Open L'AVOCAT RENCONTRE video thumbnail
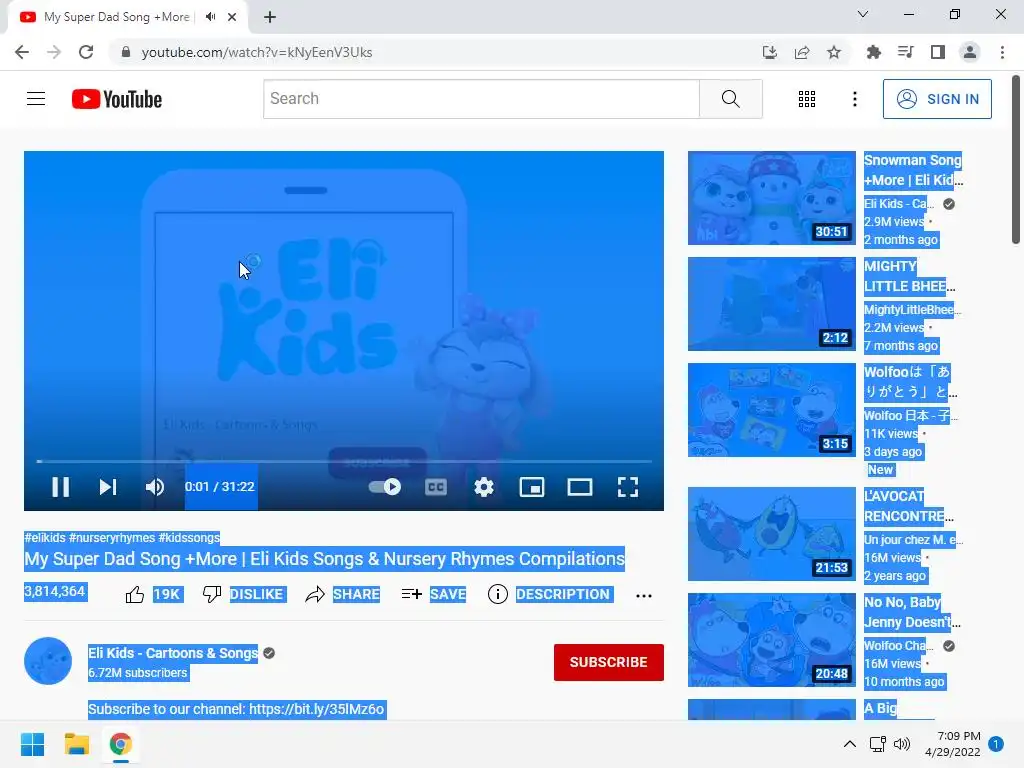The height and width of the screenshot is (768, 1024). pos(772,534)
